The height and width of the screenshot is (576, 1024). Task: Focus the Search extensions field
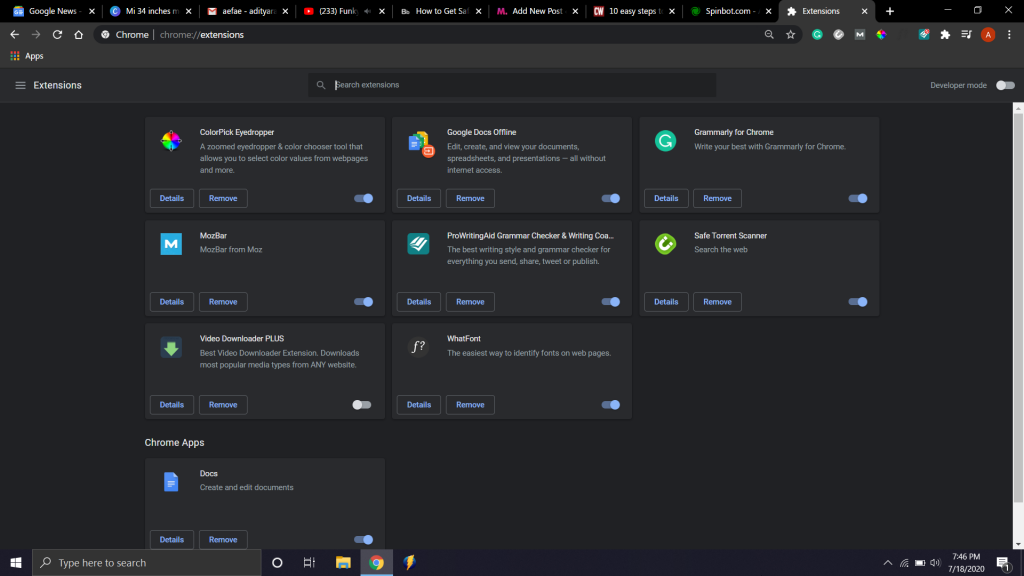point(512,85)
